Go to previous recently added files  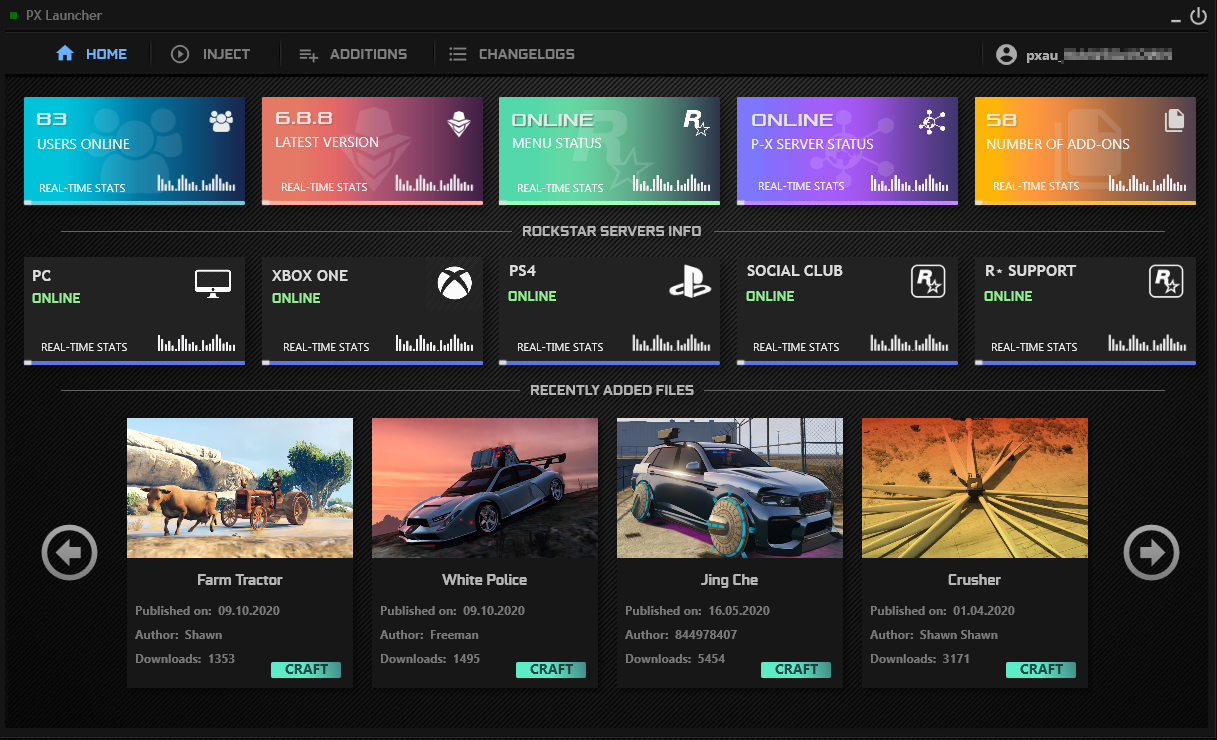(x=69, y=552)
